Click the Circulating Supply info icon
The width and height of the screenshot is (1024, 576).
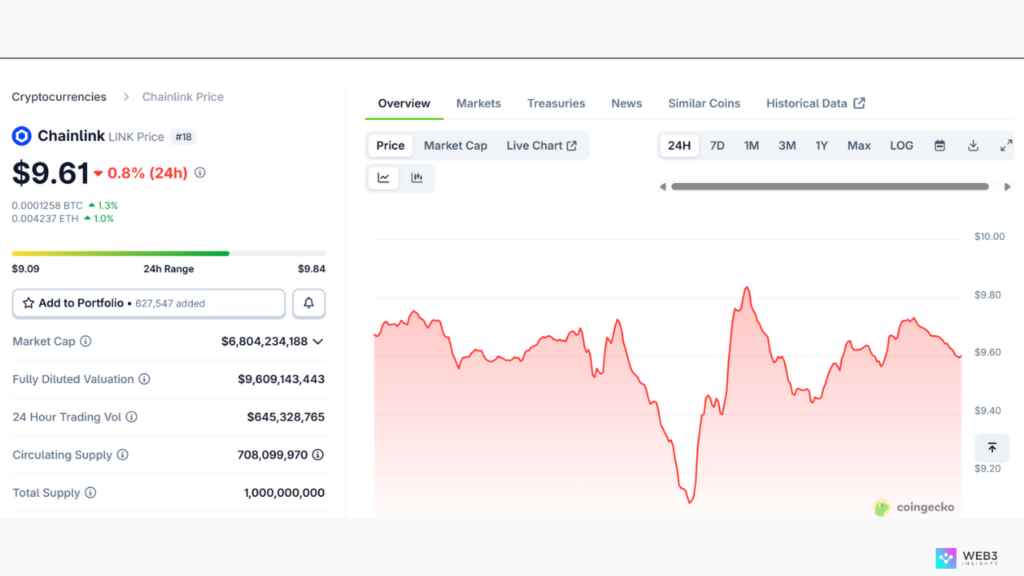[x=123, y=455]
